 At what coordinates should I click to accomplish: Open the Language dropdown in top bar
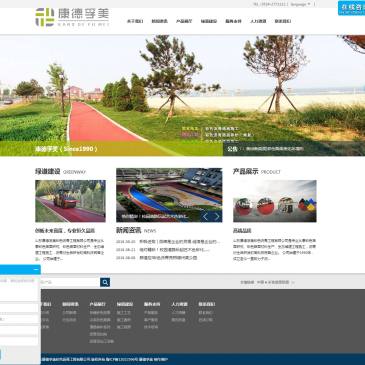coord(300,4)
